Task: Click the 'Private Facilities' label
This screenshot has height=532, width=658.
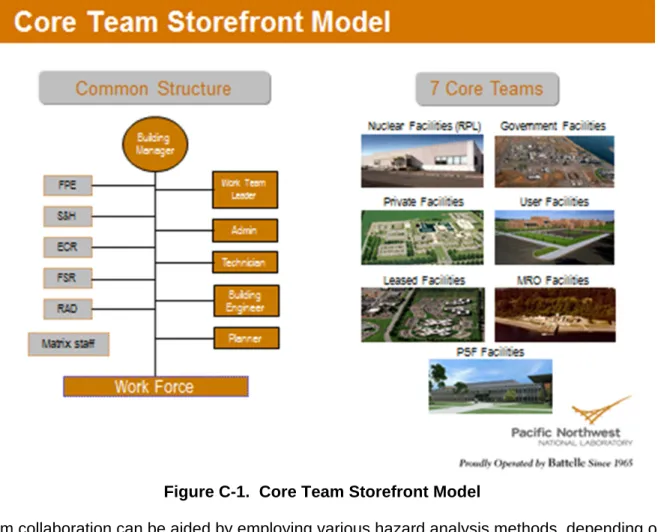Action: (x=423, y=202)
